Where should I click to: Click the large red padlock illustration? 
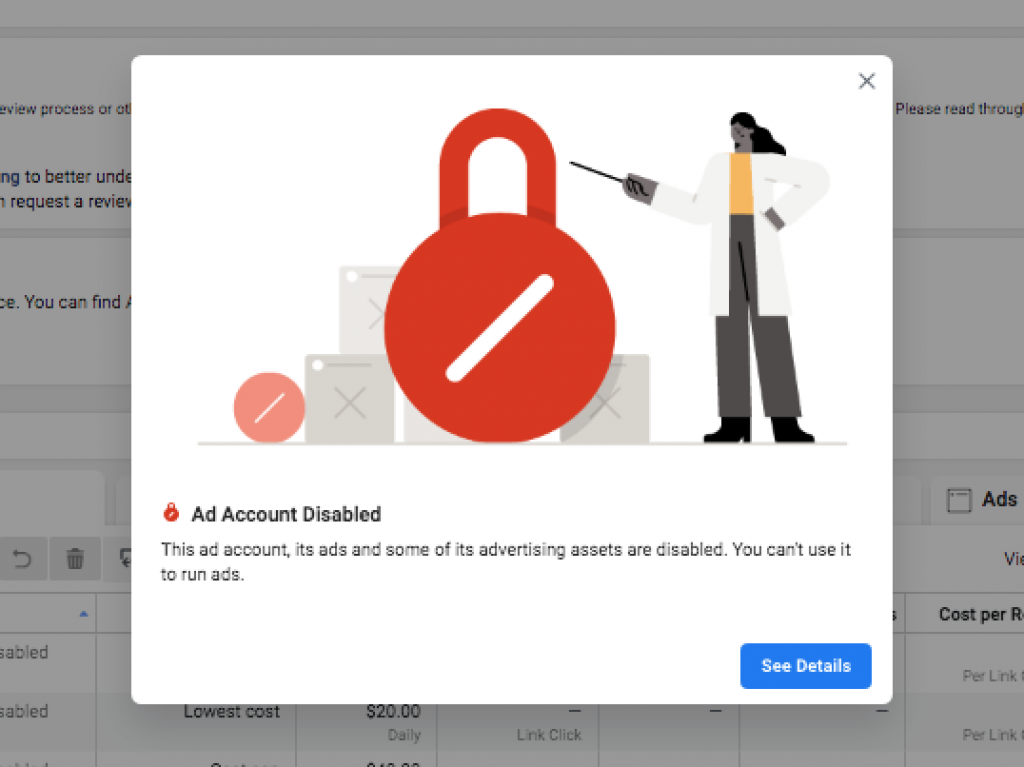pyautogui.click(x=500, y=276)
